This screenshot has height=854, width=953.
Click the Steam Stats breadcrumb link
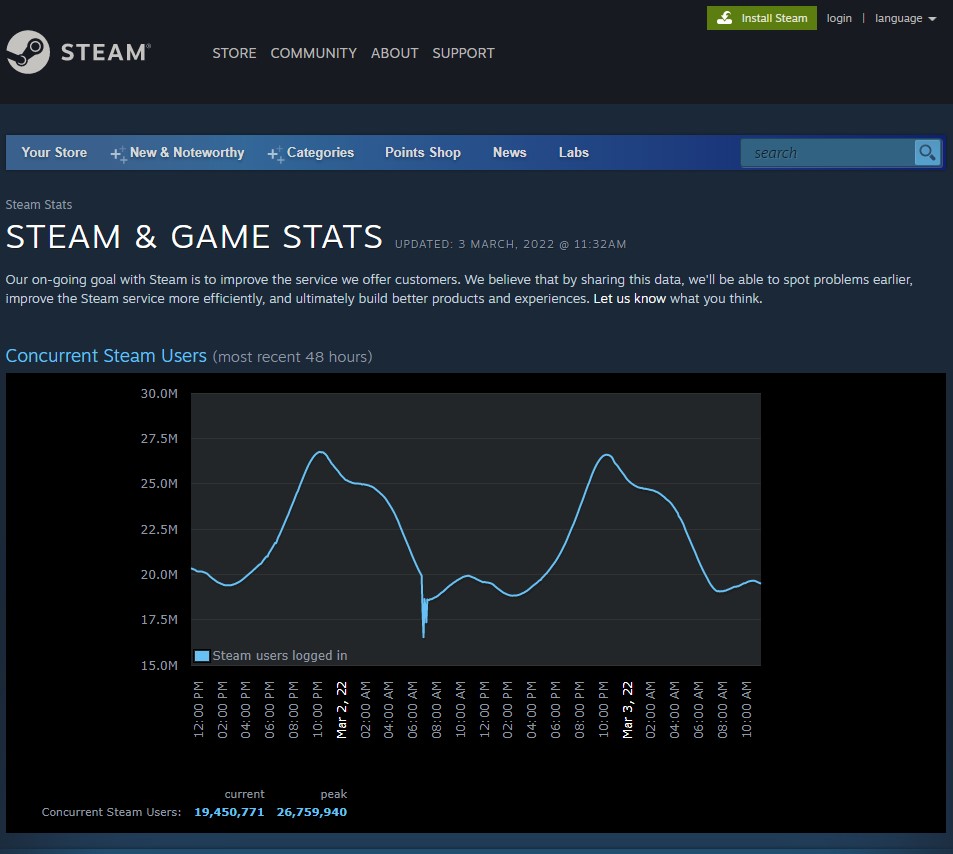[x=39, y=205]
